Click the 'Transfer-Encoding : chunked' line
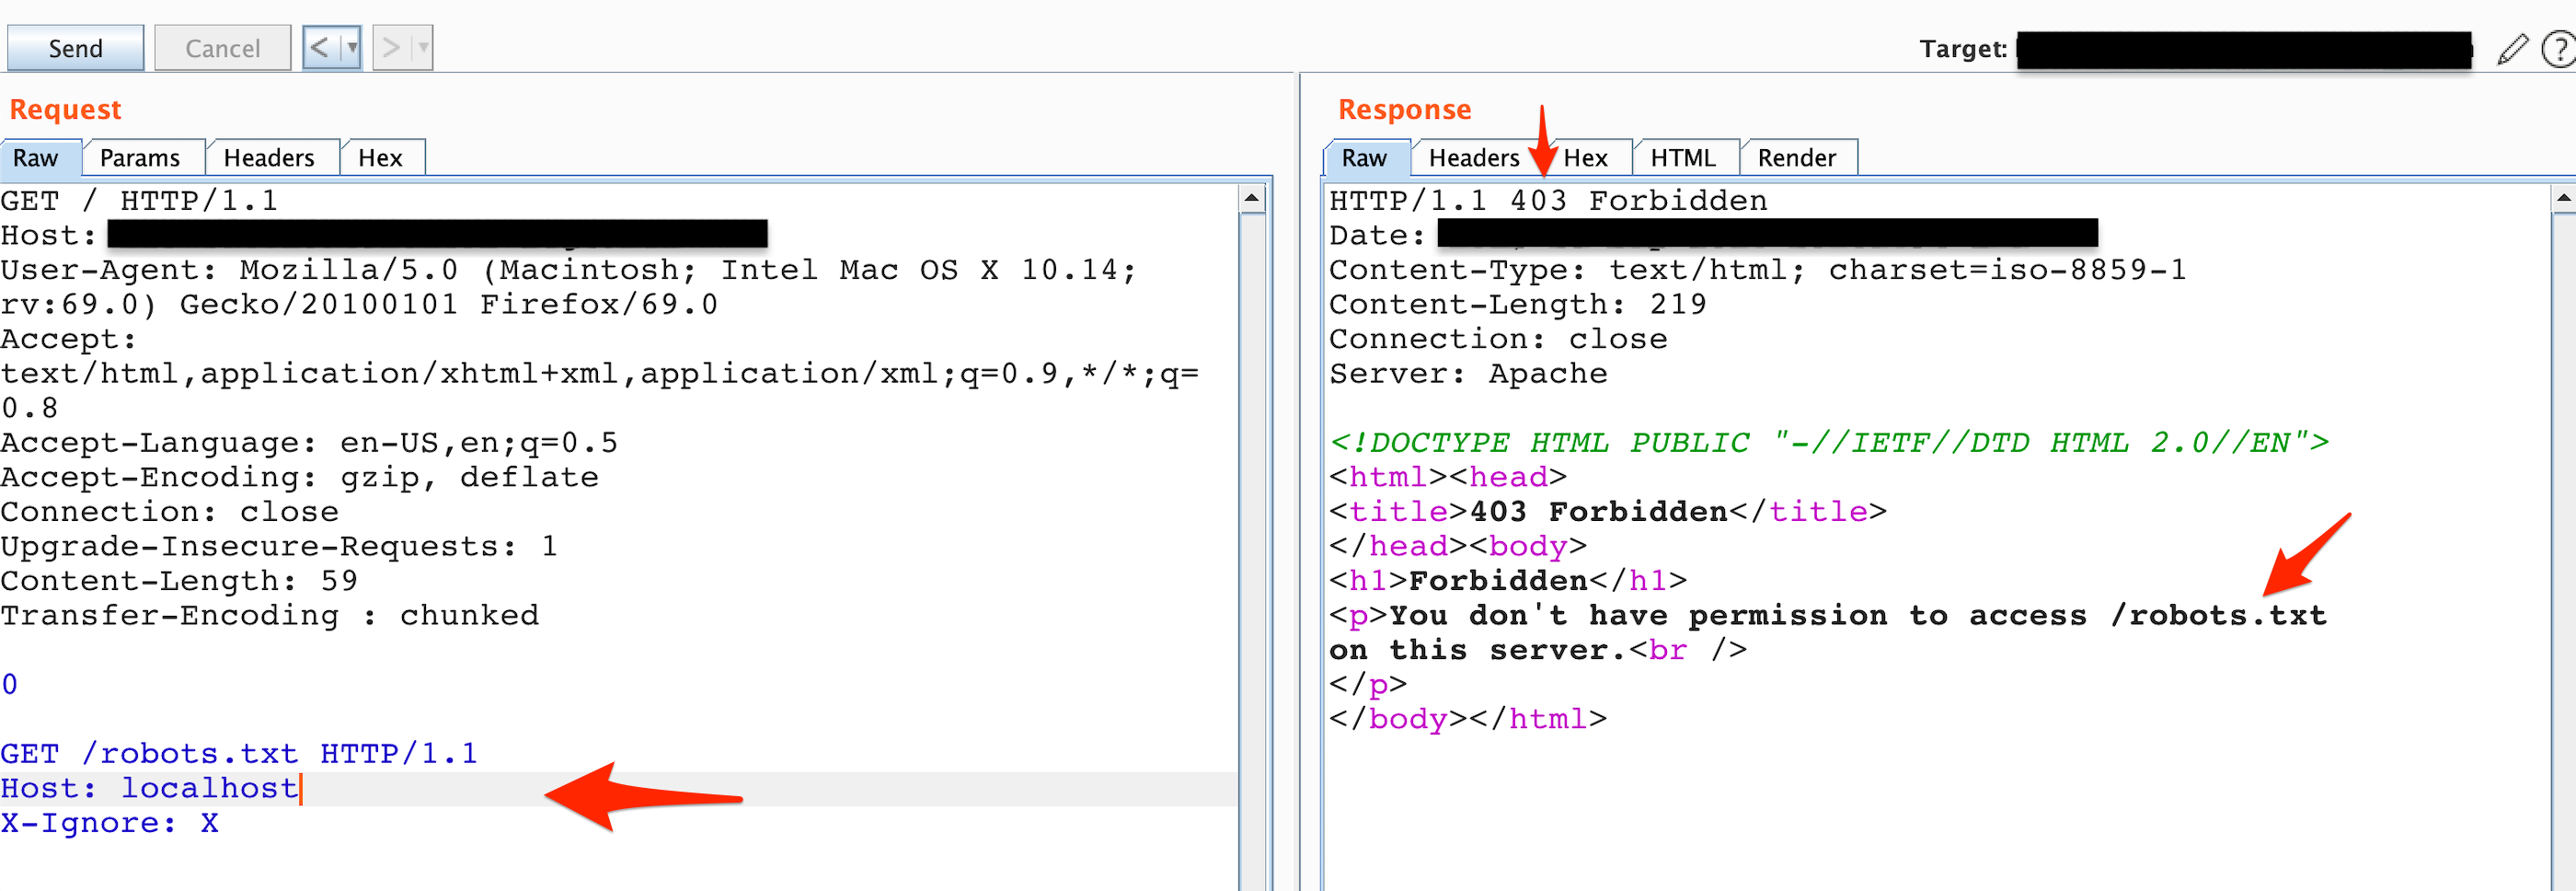 click(270, 615)
